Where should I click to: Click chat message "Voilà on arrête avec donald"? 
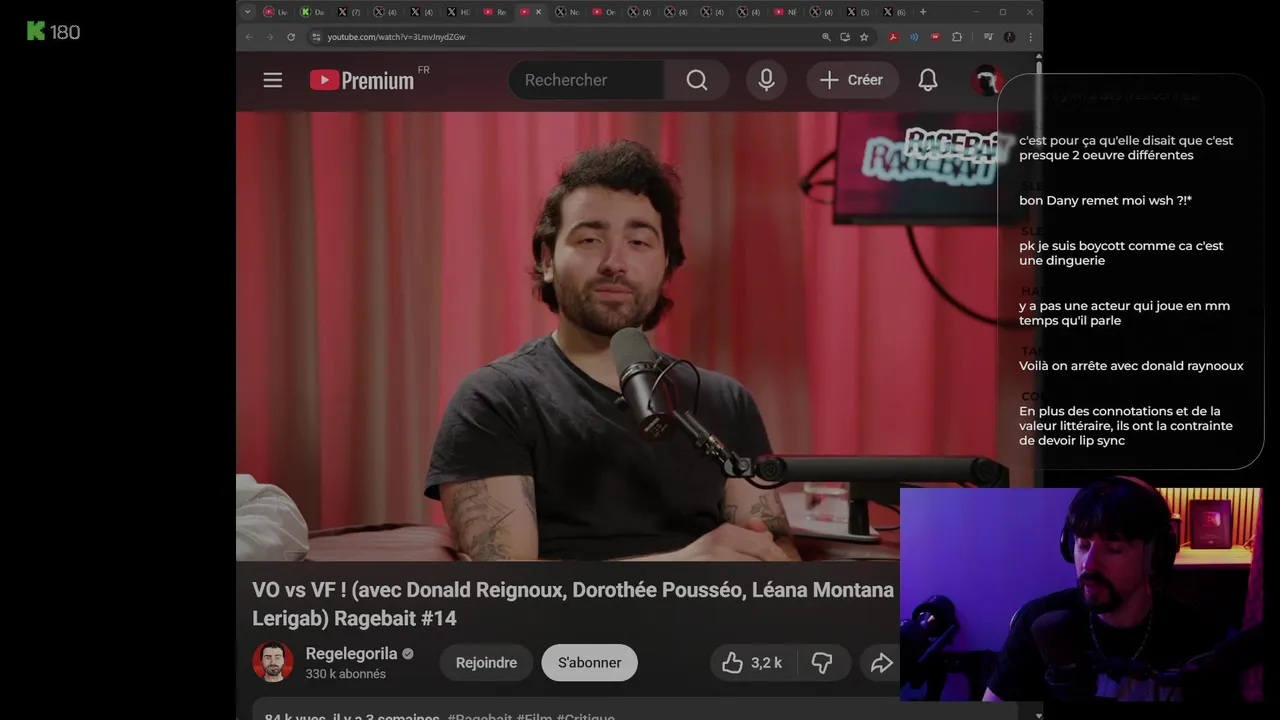1131,366
